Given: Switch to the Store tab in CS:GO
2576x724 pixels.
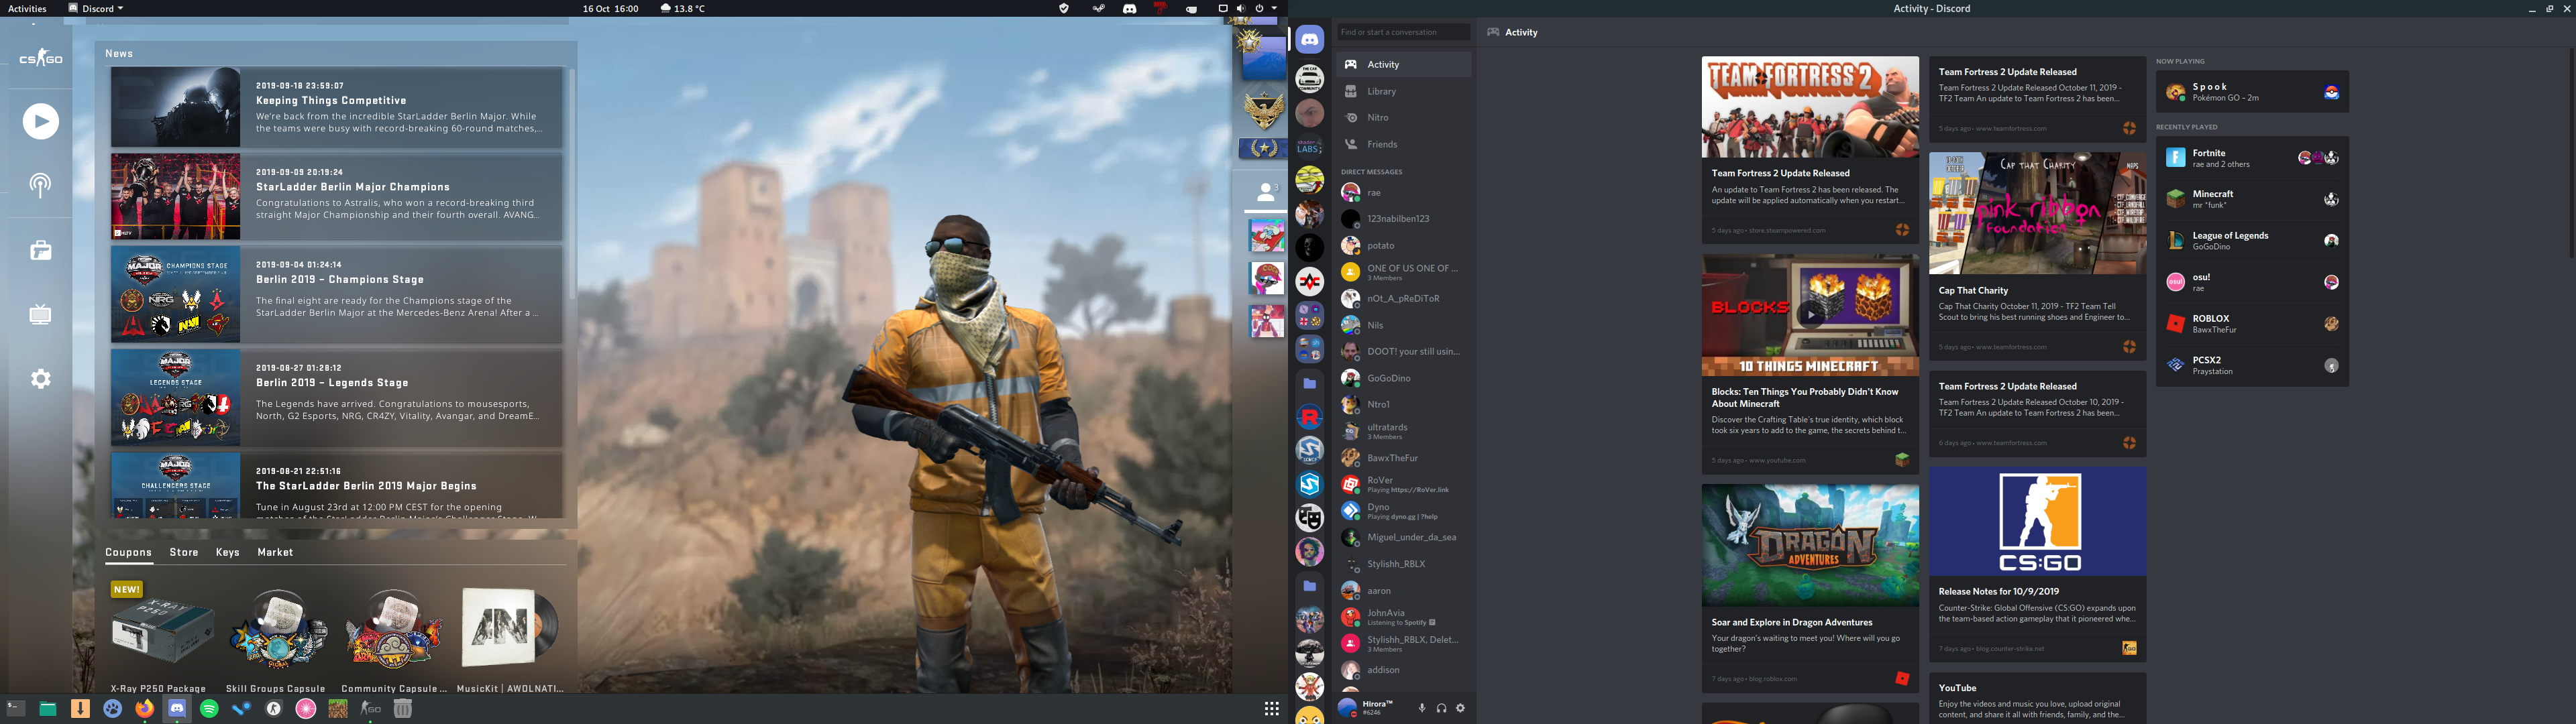Looking at the screenshot, I should point(184,552).
